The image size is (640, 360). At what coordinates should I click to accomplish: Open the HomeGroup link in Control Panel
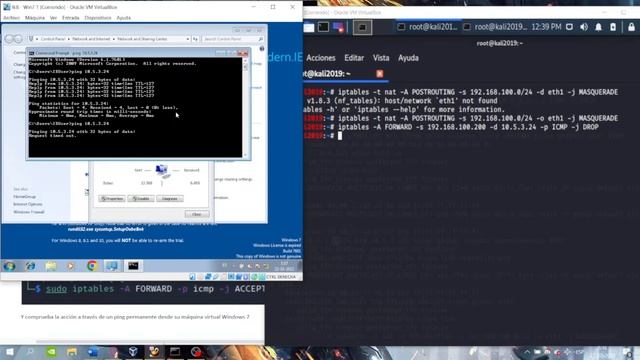point(24,196)
